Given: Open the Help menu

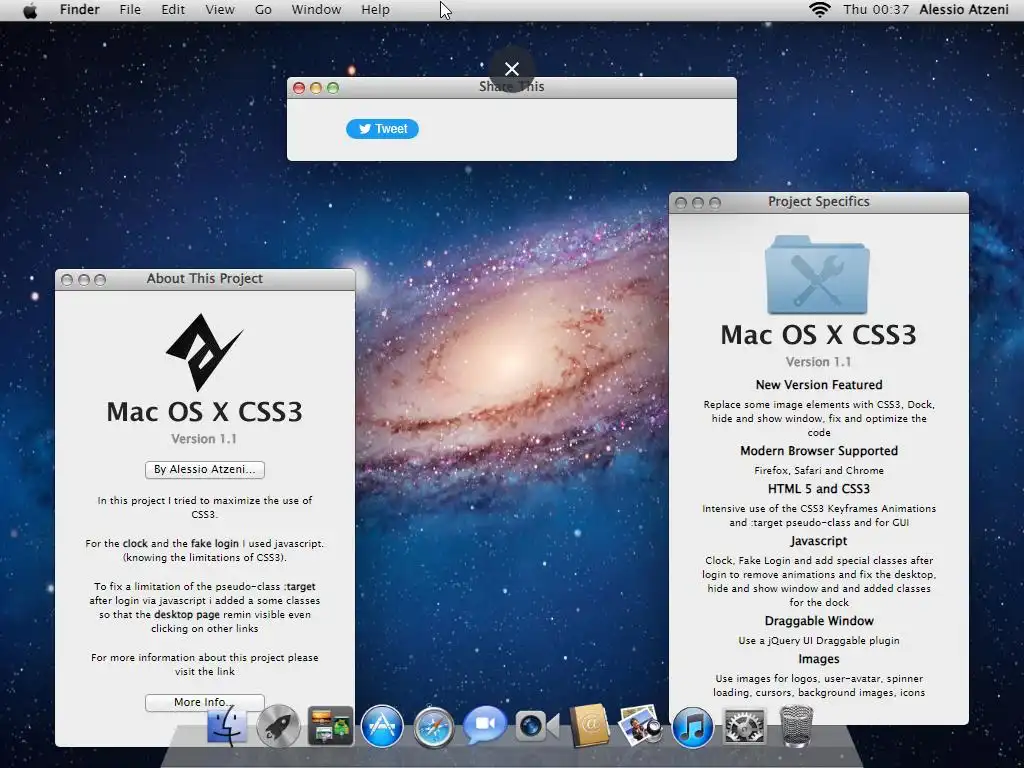Looking at the screenshot, I should coord(376,10).
